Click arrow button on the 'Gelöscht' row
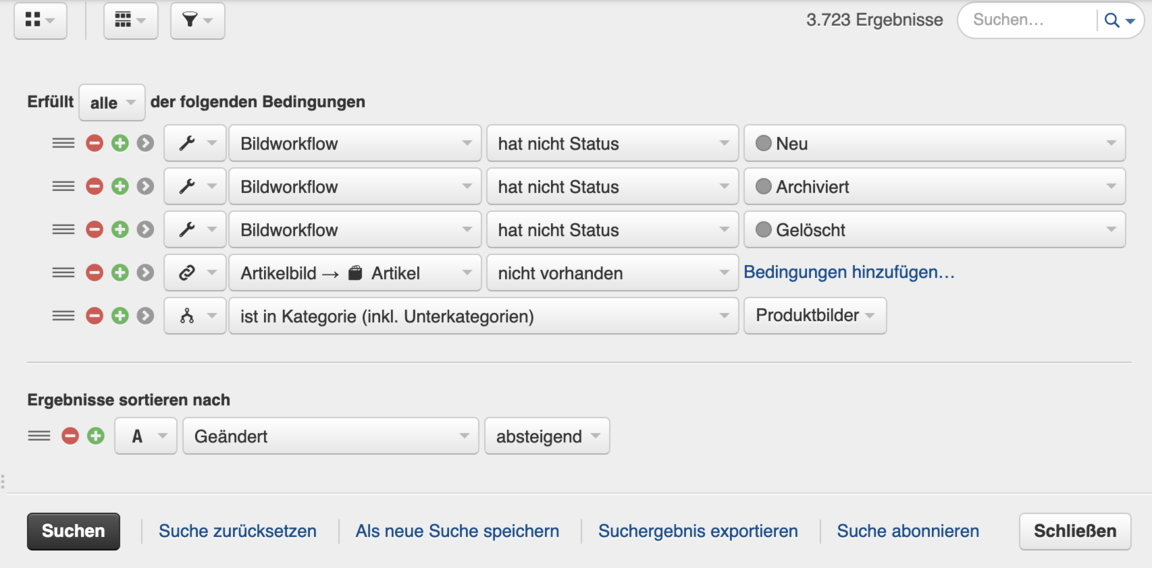The image size is (1152, 568). click(x=145, y=230)
